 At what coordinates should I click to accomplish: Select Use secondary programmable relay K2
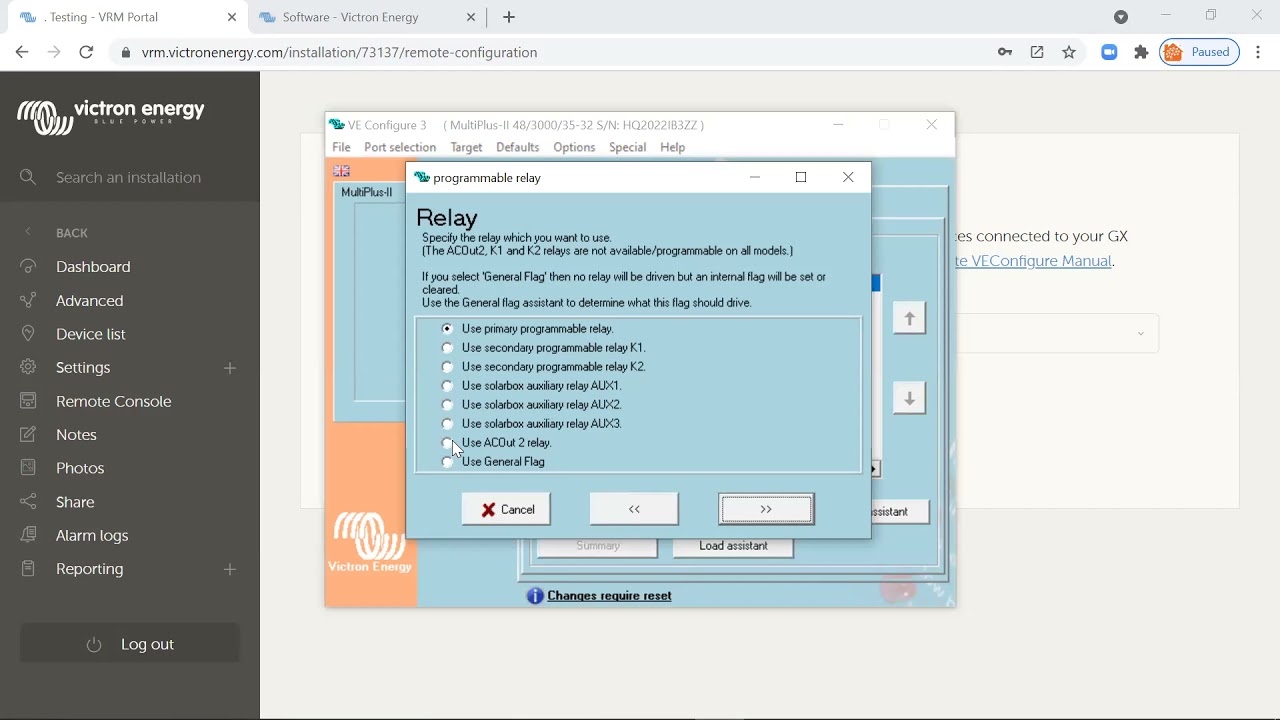point(447,367)
